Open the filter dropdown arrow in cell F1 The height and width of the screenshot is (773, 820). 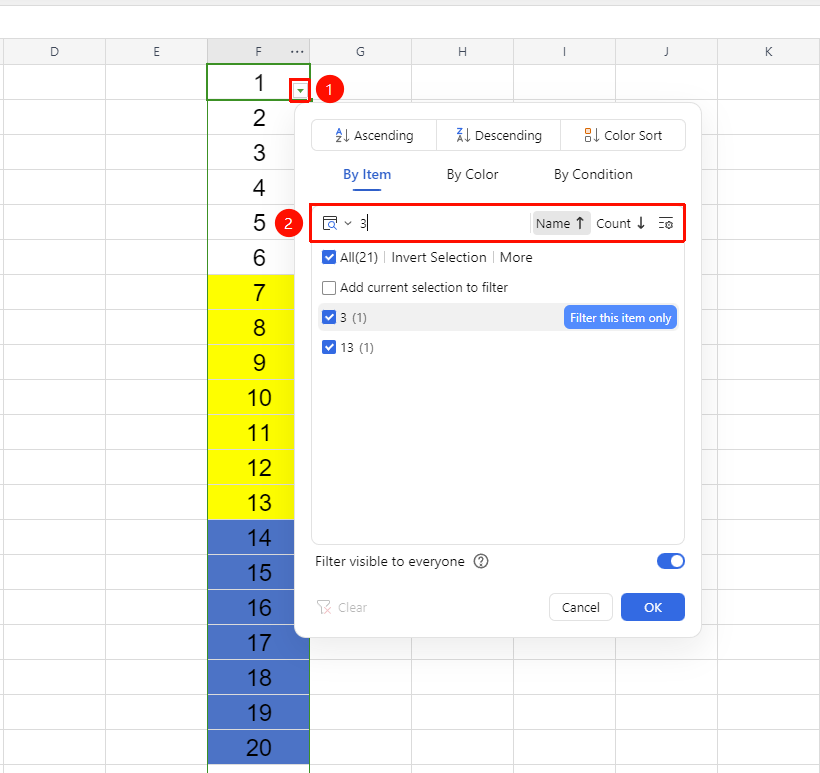[x=300, y=90]
